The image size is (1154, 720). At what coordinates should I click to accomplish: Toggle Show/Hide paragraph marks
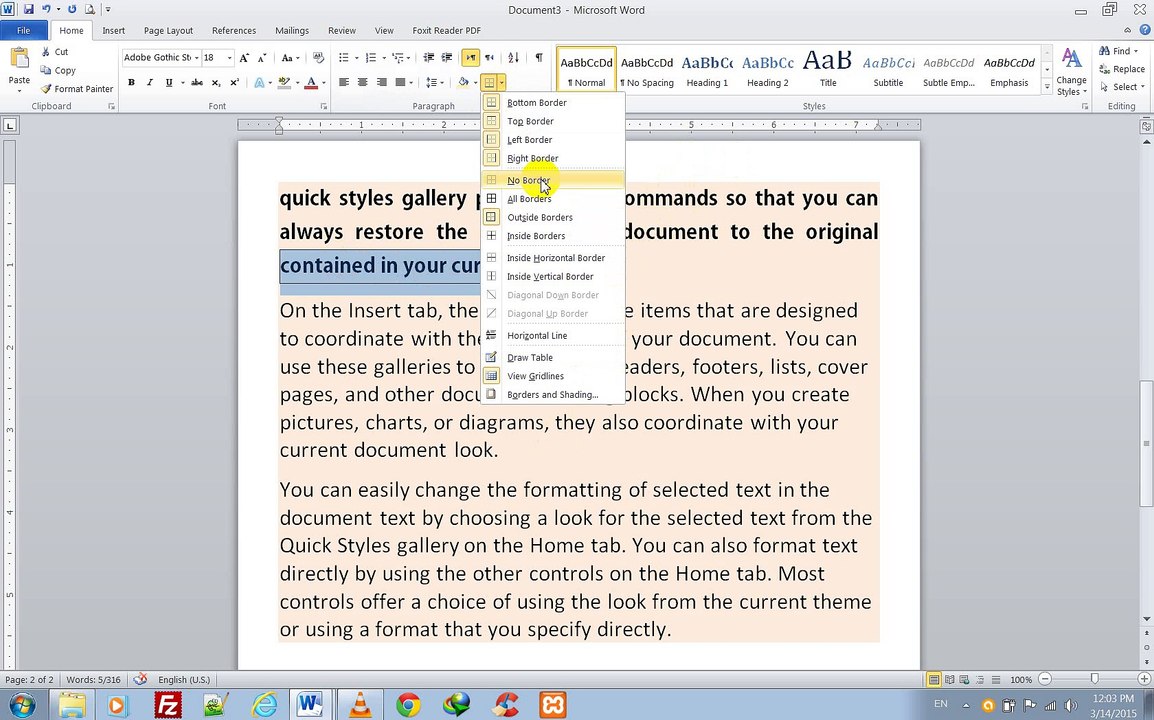[539, 57]
